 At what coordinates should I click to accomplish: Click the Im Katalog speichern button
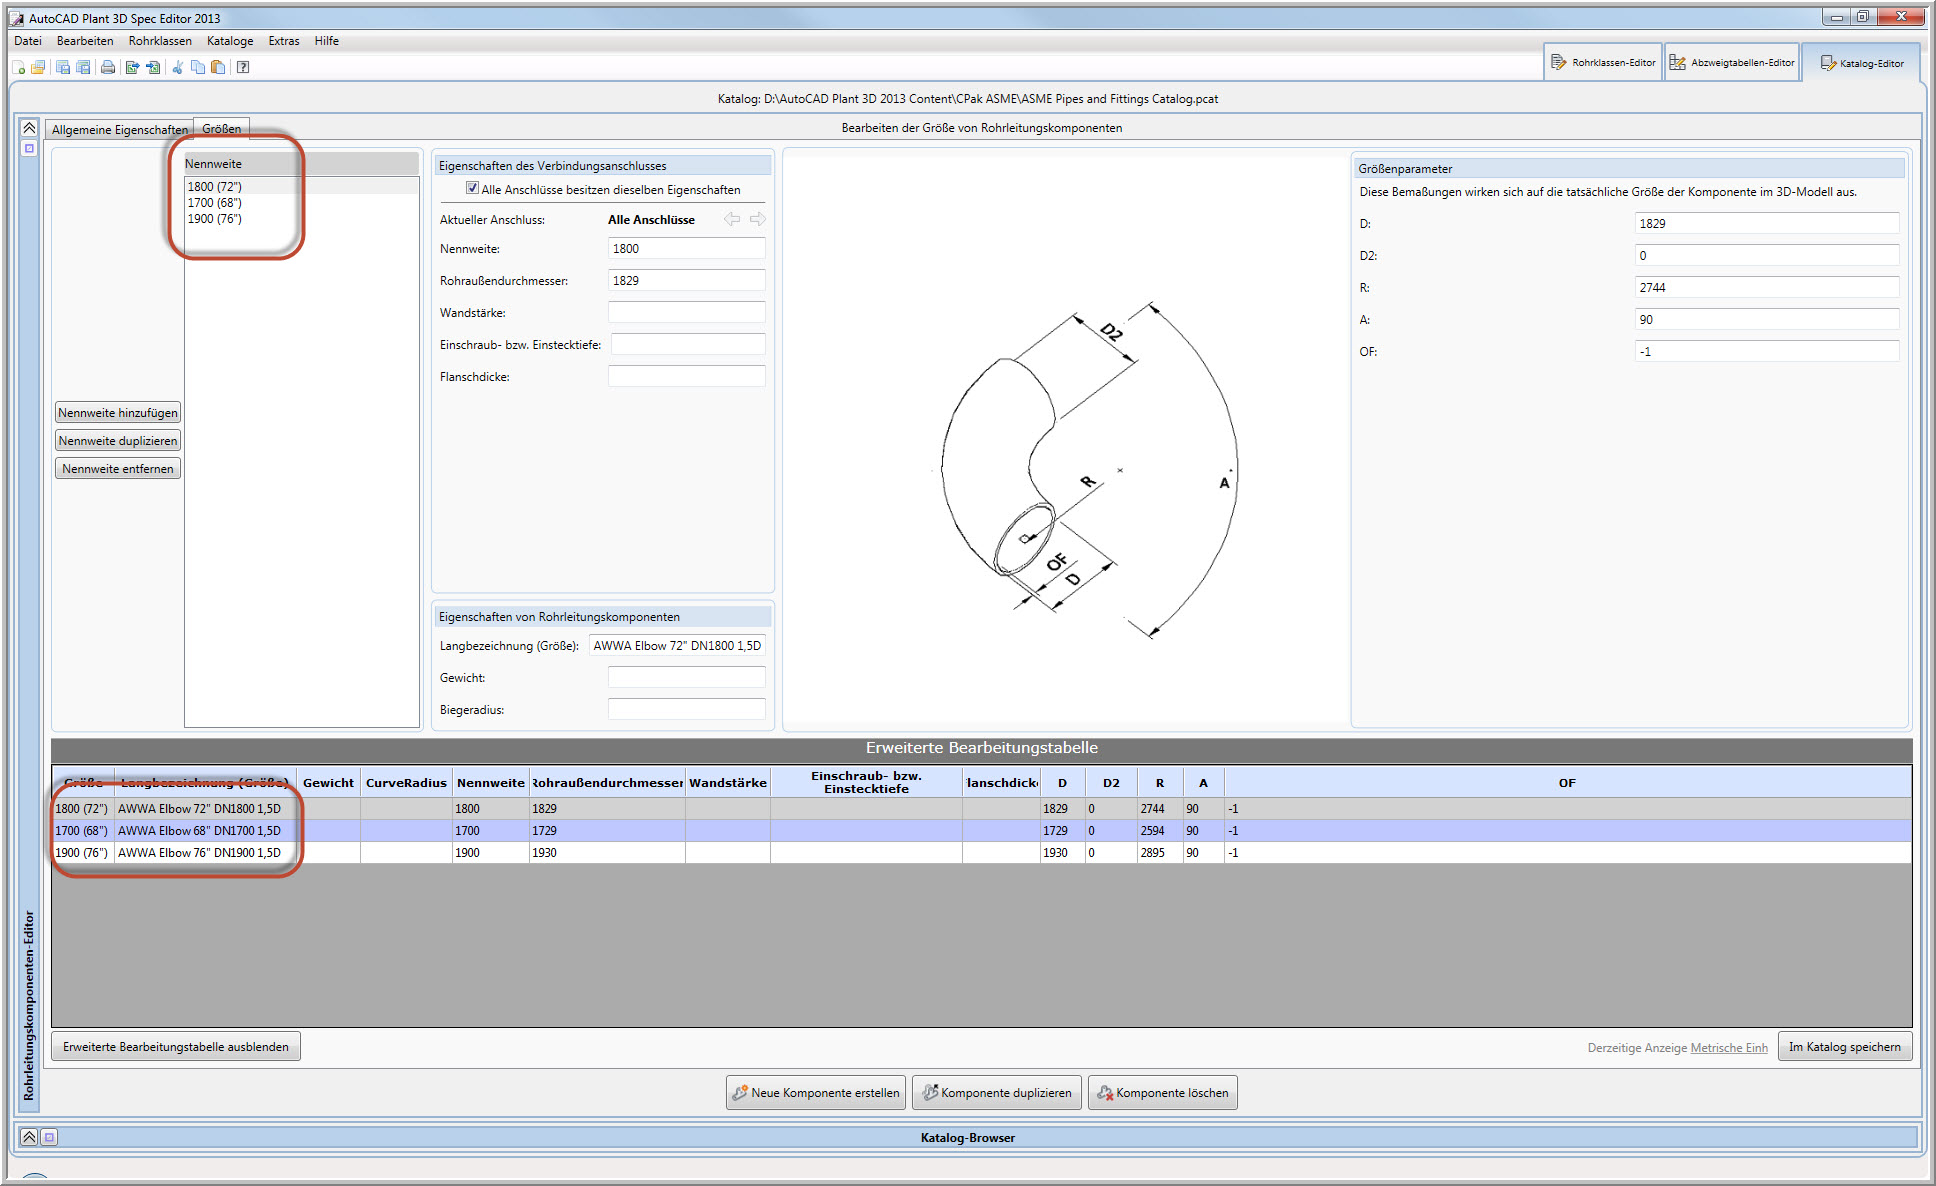click(x=1845, y=1047)
